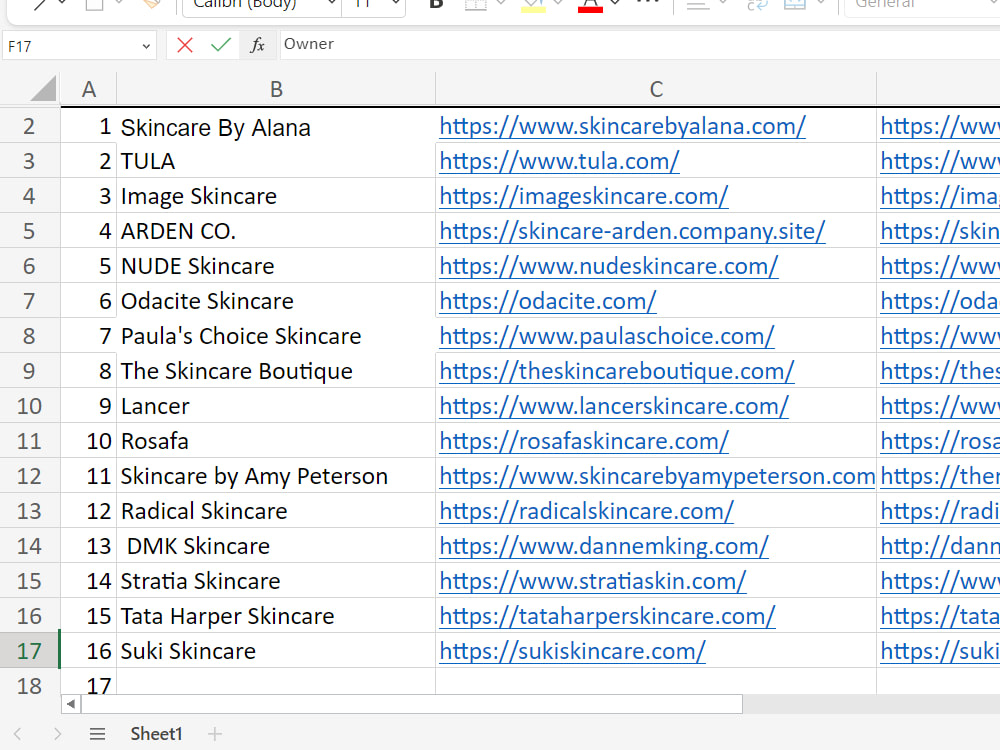Select column B header

tap(276, 89)
